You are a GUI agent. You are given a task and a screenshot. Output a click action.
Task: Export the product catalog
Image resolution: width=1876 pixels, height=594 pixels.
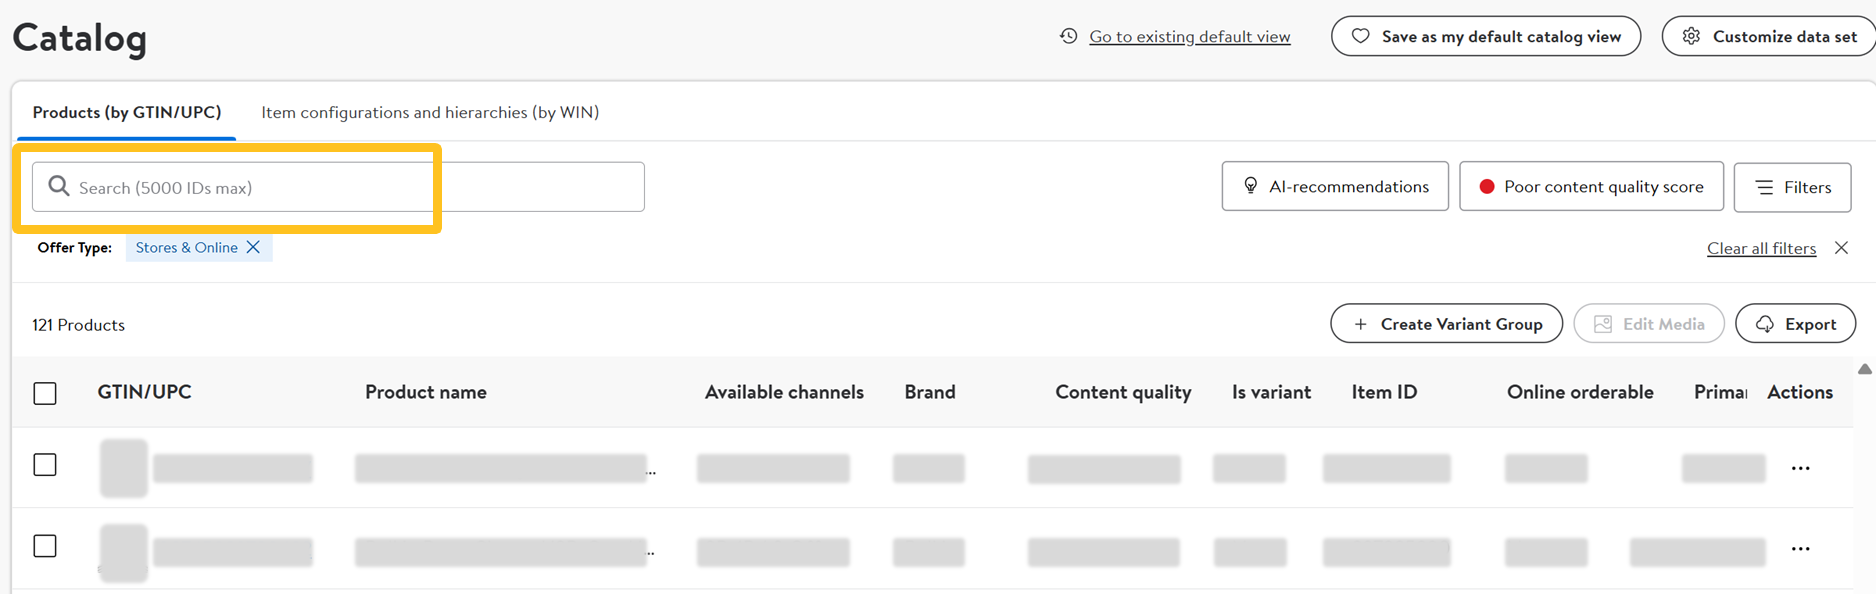(x=1795, y=324)
